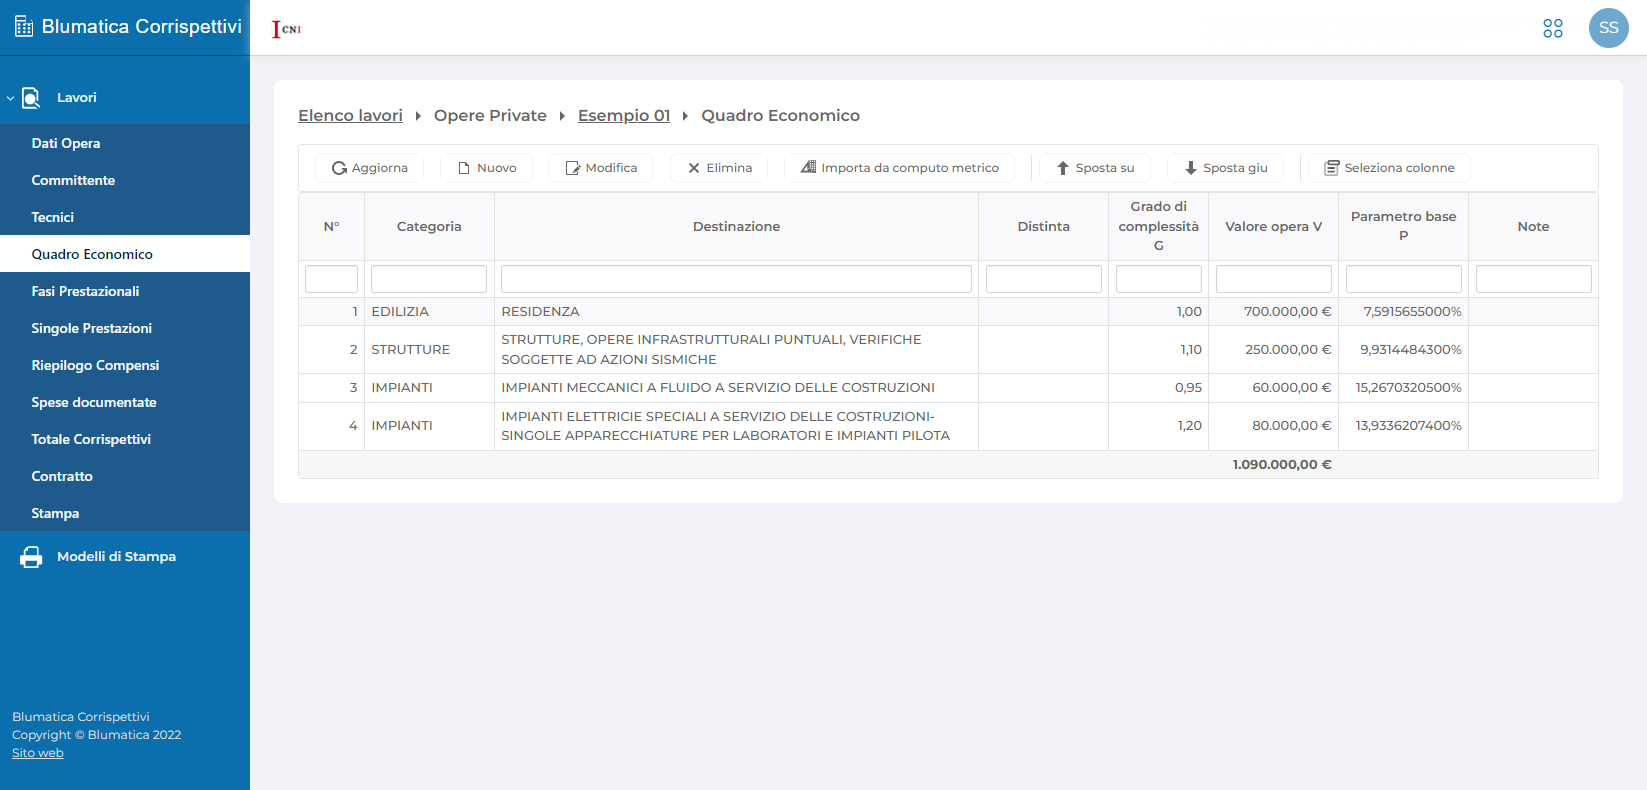
Task: Open Spese documentate in sidebar
Action: click(125, 402)
